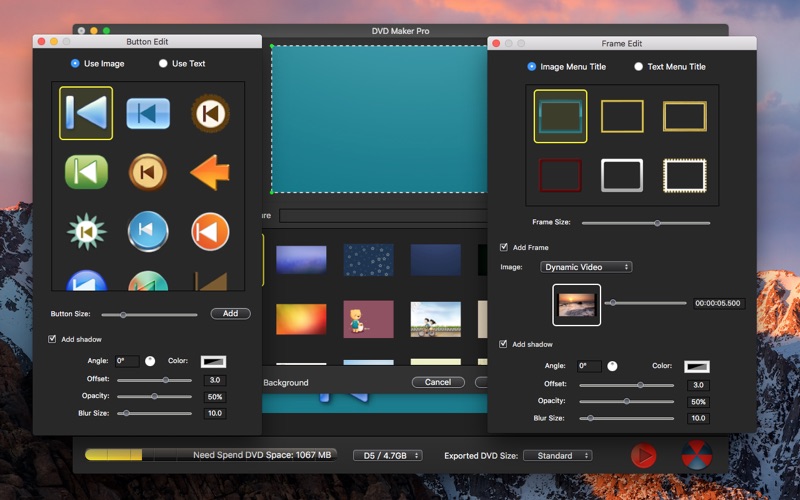Click the Button Edit Offset slider

pyautogui.click(x=154, y=380)
